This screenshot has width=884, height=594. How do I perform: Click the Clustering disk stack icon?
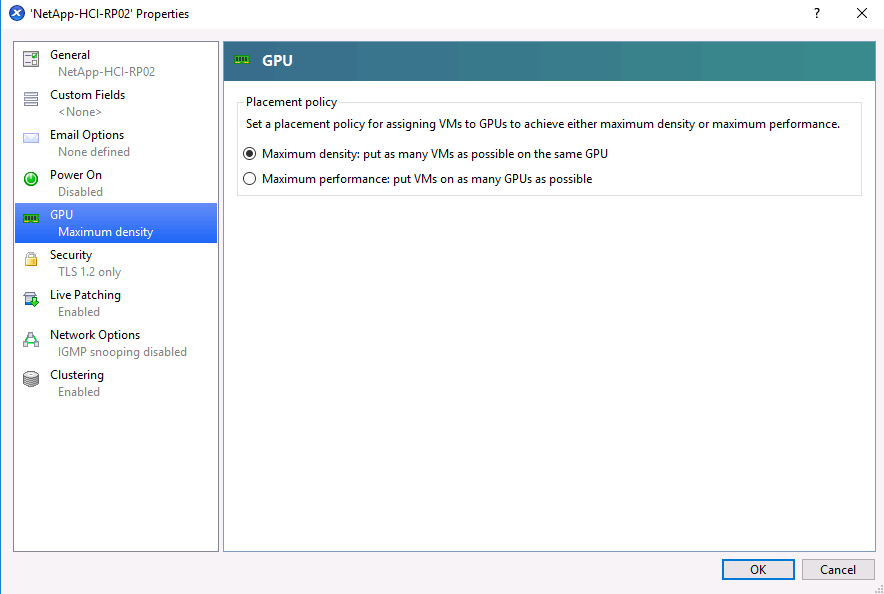pos(31,378)
